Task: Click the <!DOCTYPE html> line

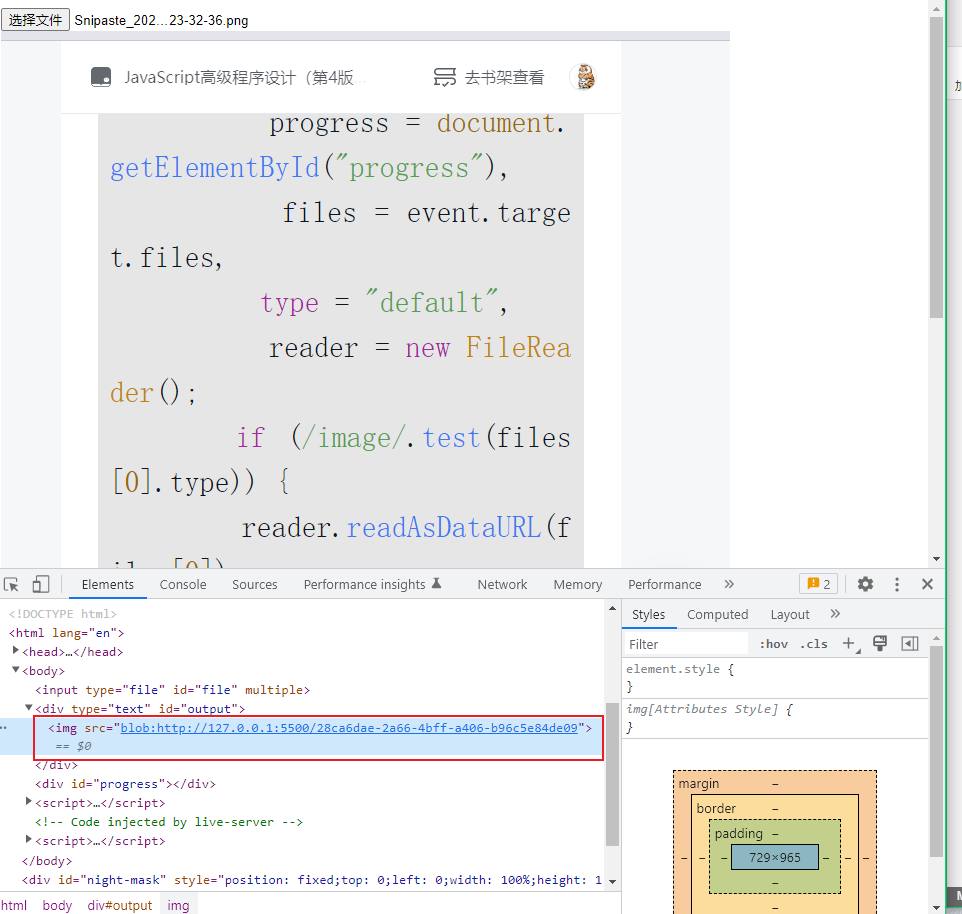Action: pyautogui.click(x=63, y=613)
